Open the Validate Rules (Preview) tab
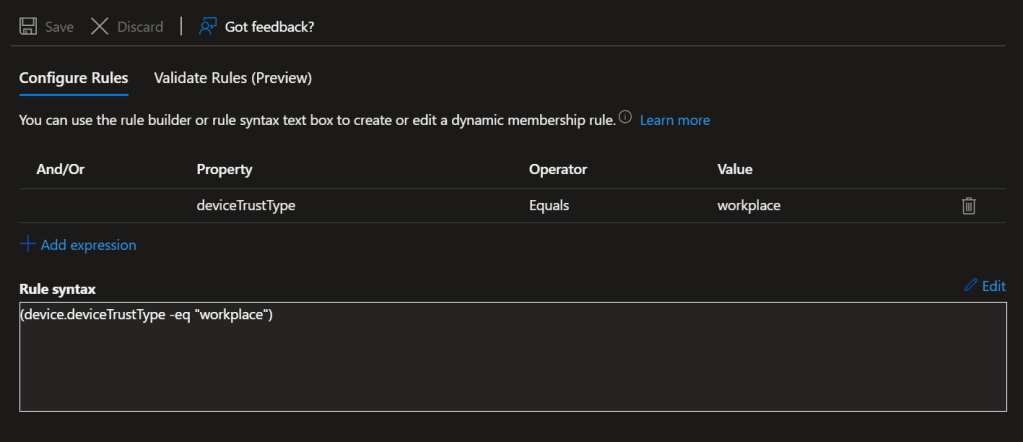The height and width of the screenshot is (442, 1023). [233, 78]
